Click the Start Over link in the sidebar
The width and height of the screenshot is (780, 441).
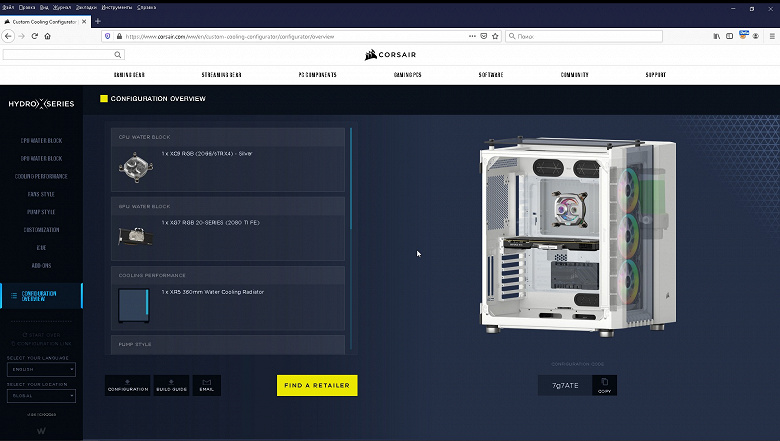point(41,335)
